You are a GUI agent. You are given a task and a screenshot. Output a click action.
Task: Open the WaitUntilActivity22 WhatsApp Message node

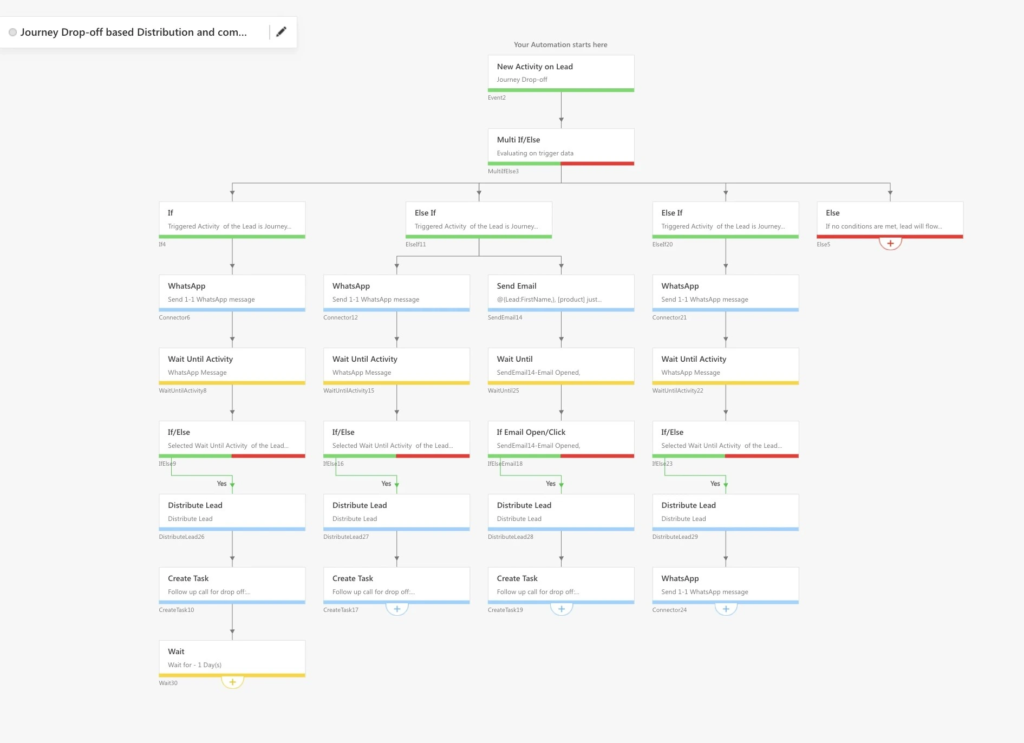point(725,364)
